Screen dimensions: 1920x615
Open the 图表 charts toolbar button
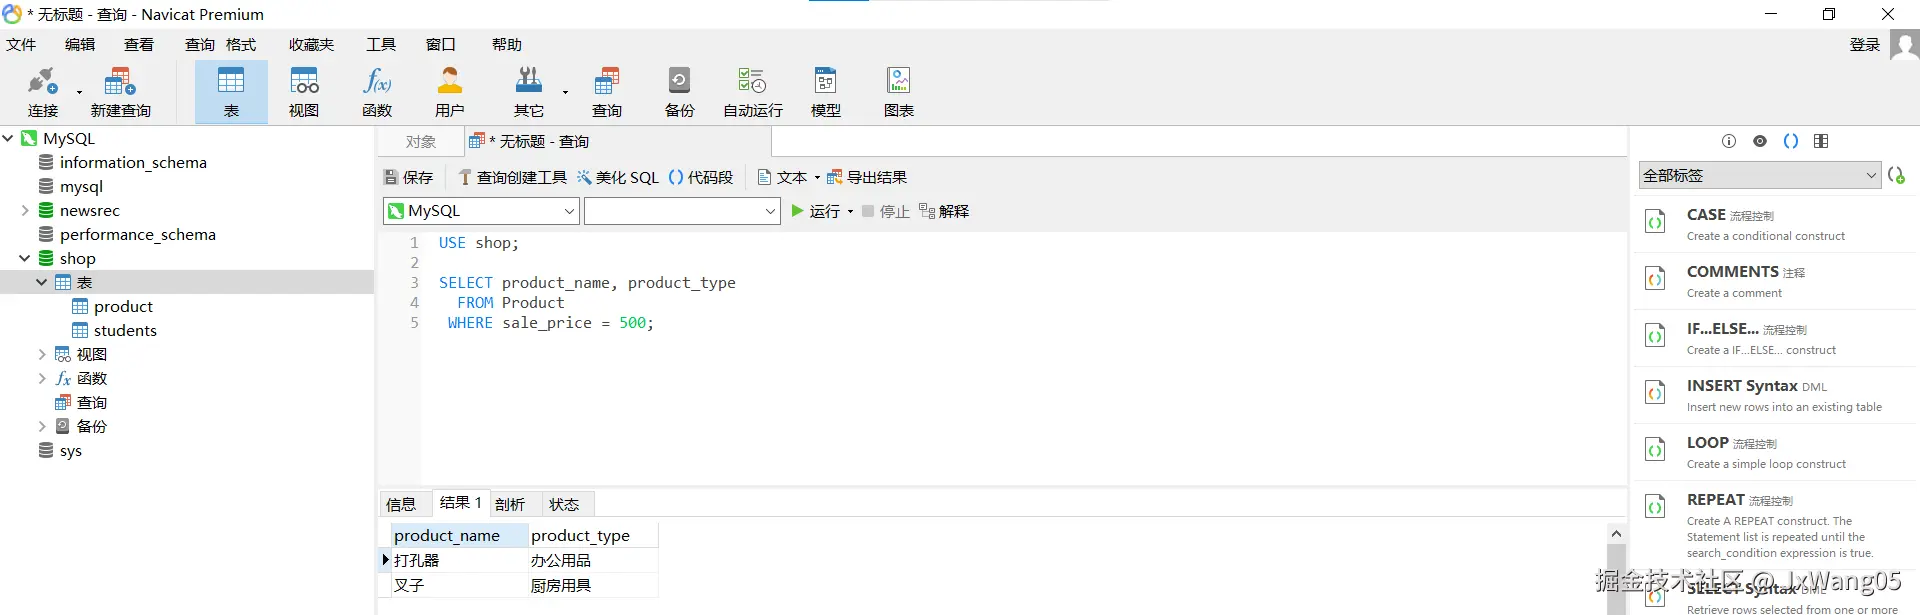[899, 93]
